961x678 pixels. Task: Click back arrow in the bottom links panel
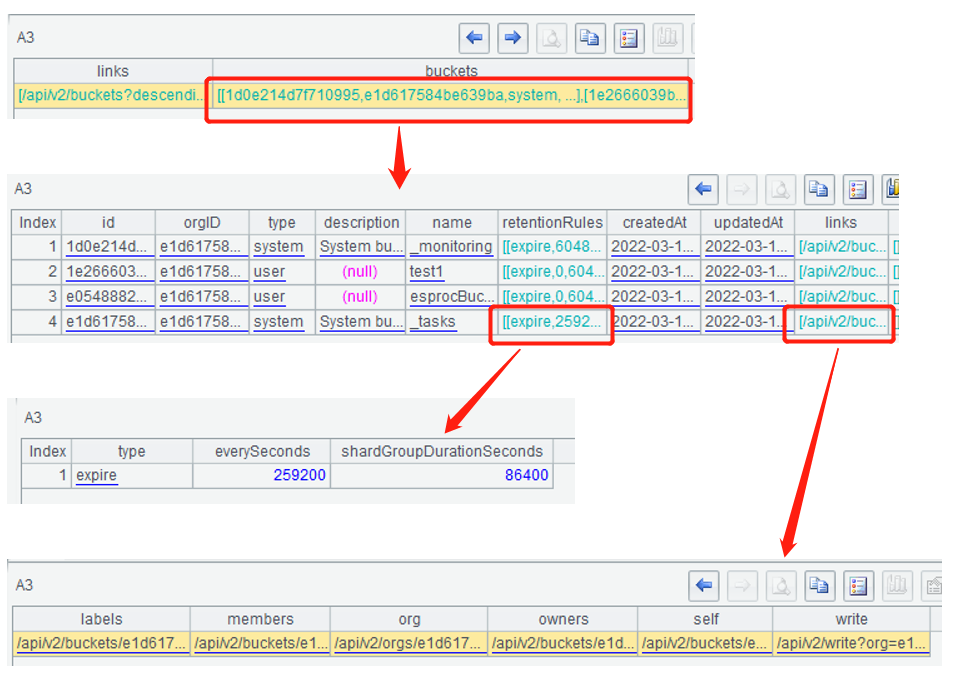coord(704,585)
